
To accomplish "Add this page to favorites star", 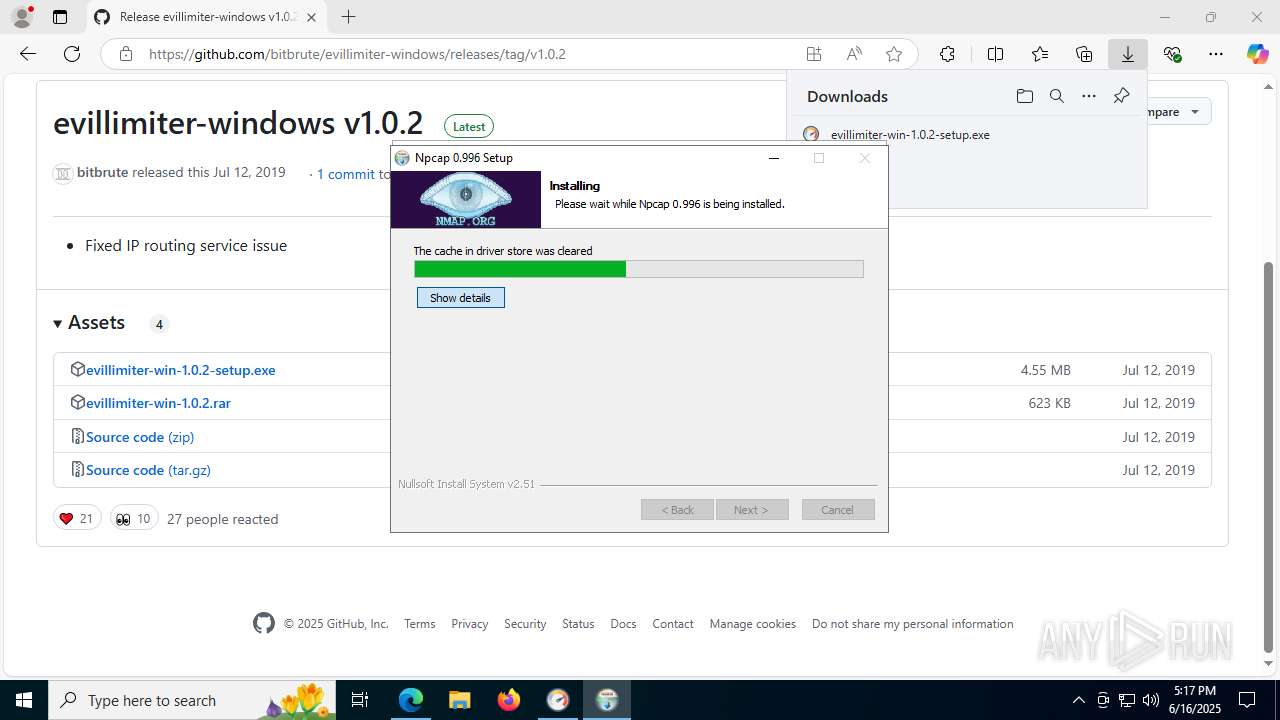I will (x=894, y=54).
